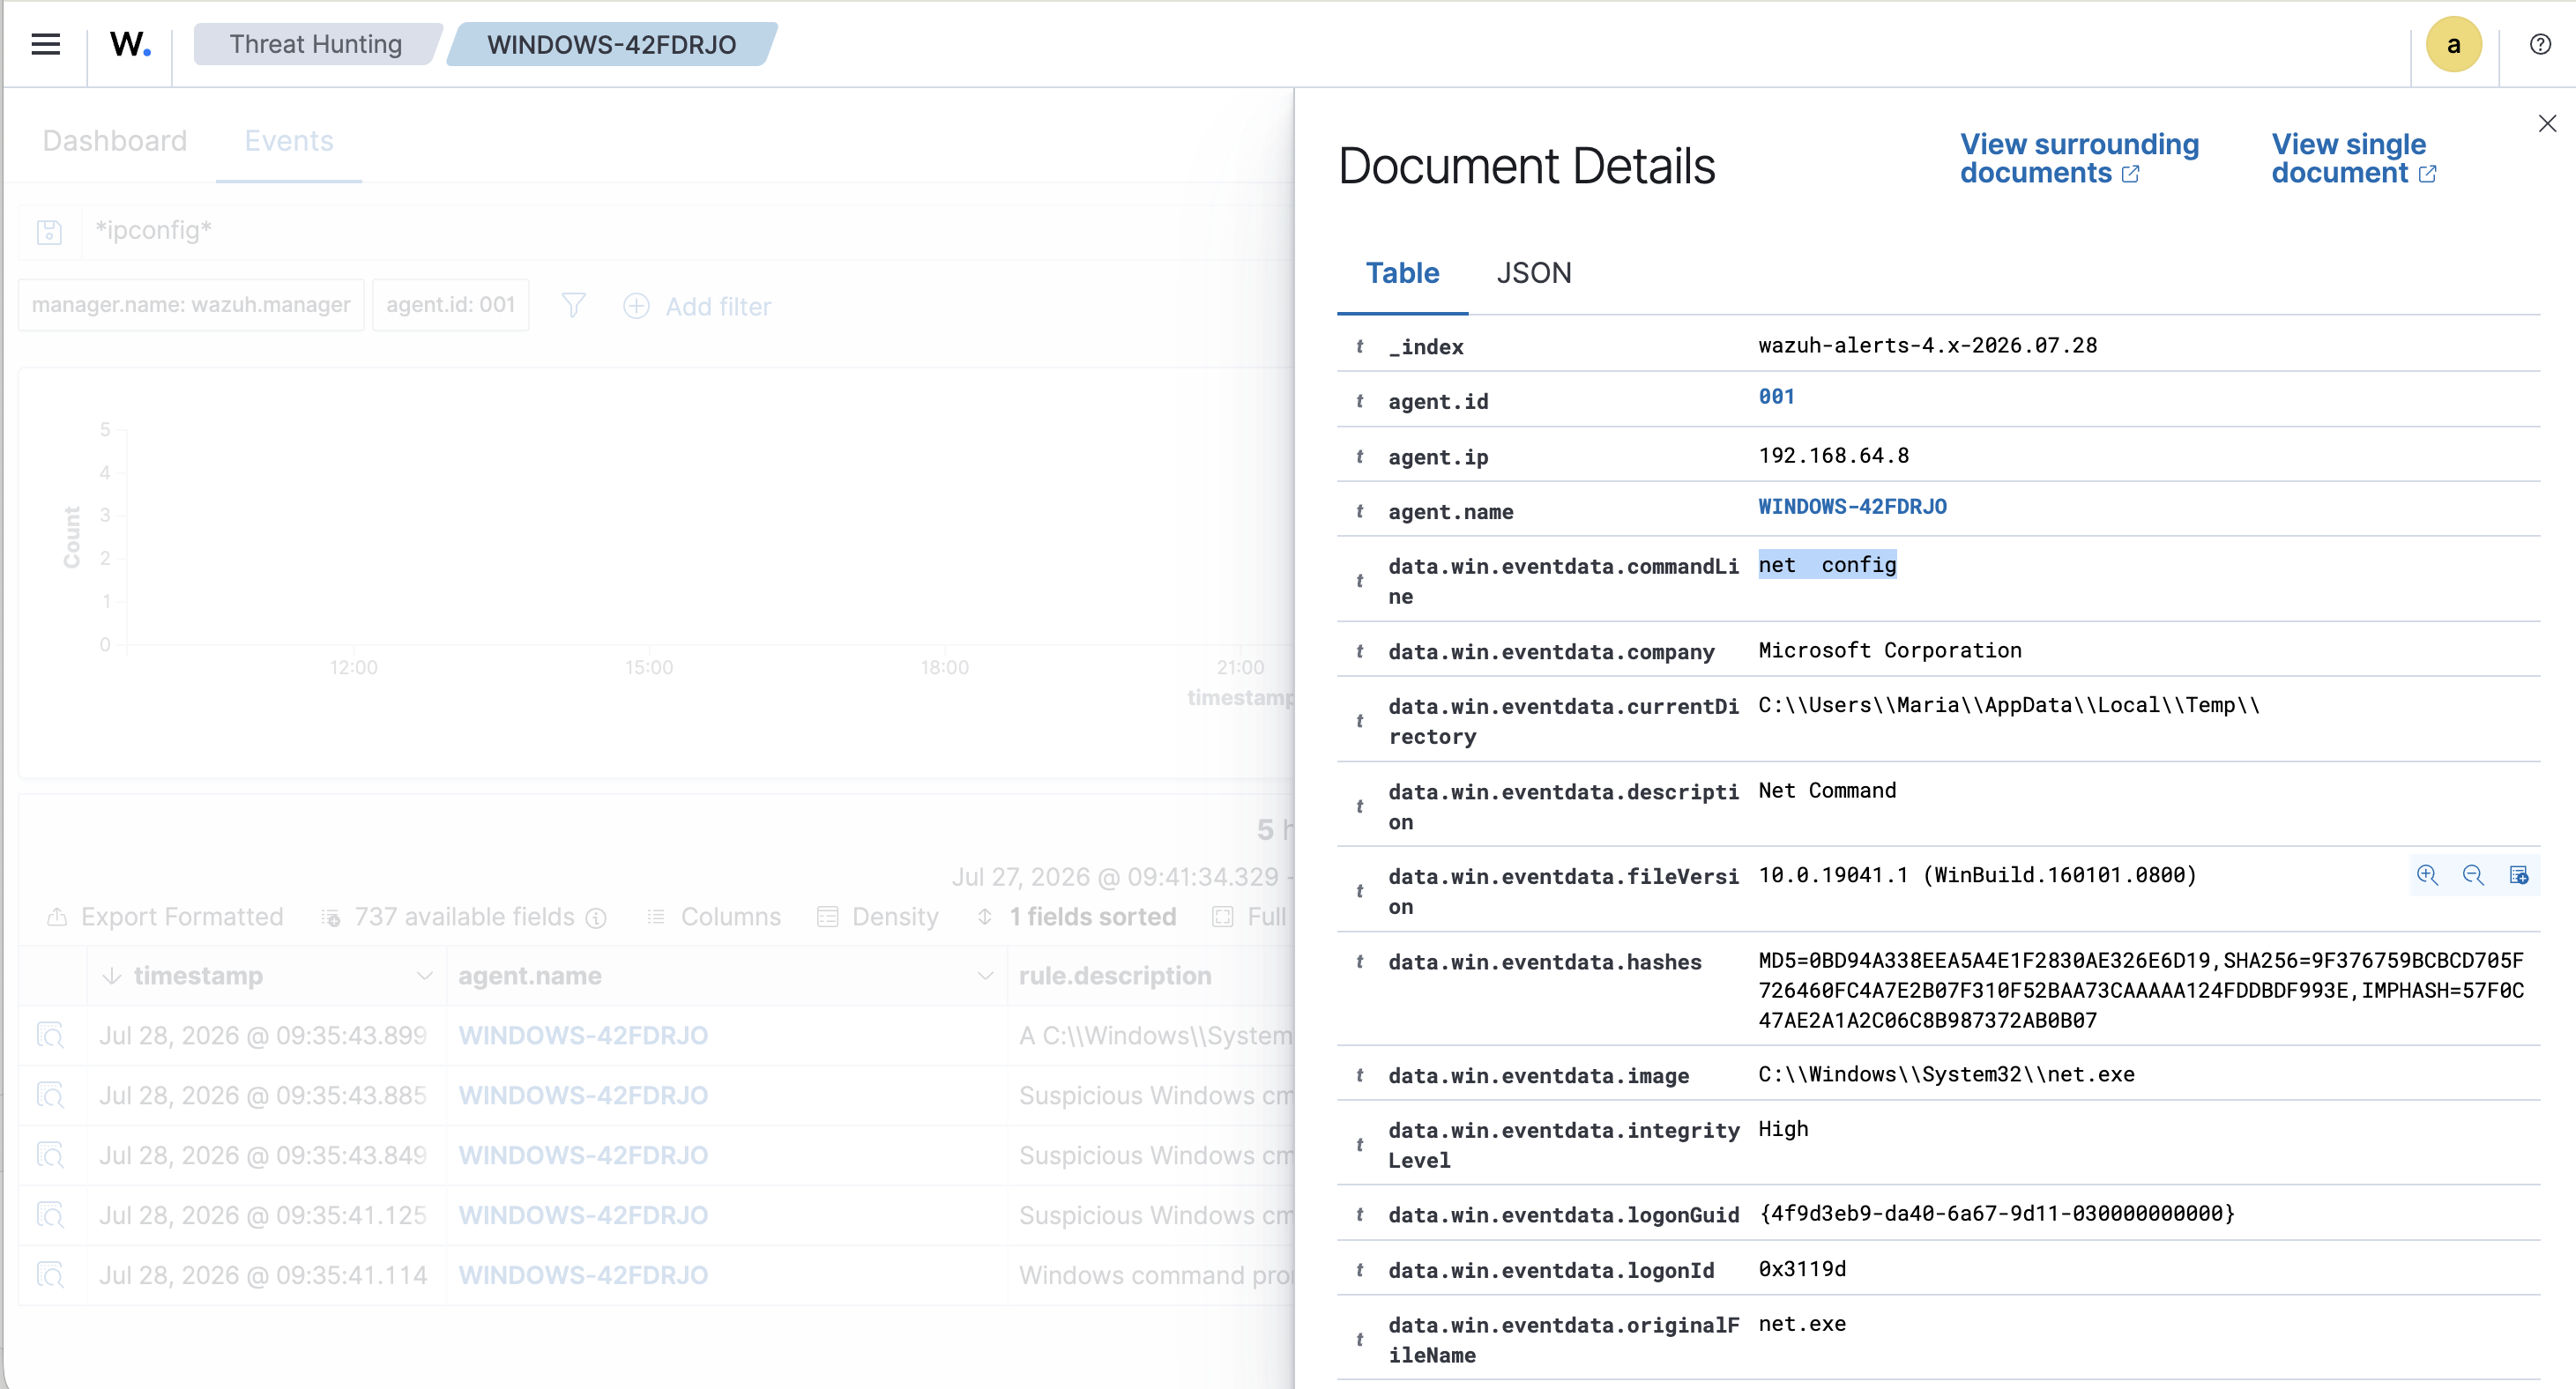This screenshot has height=1389, width=2576.
Task: Click agent.id value 001 link
Action: [1776, 396]
